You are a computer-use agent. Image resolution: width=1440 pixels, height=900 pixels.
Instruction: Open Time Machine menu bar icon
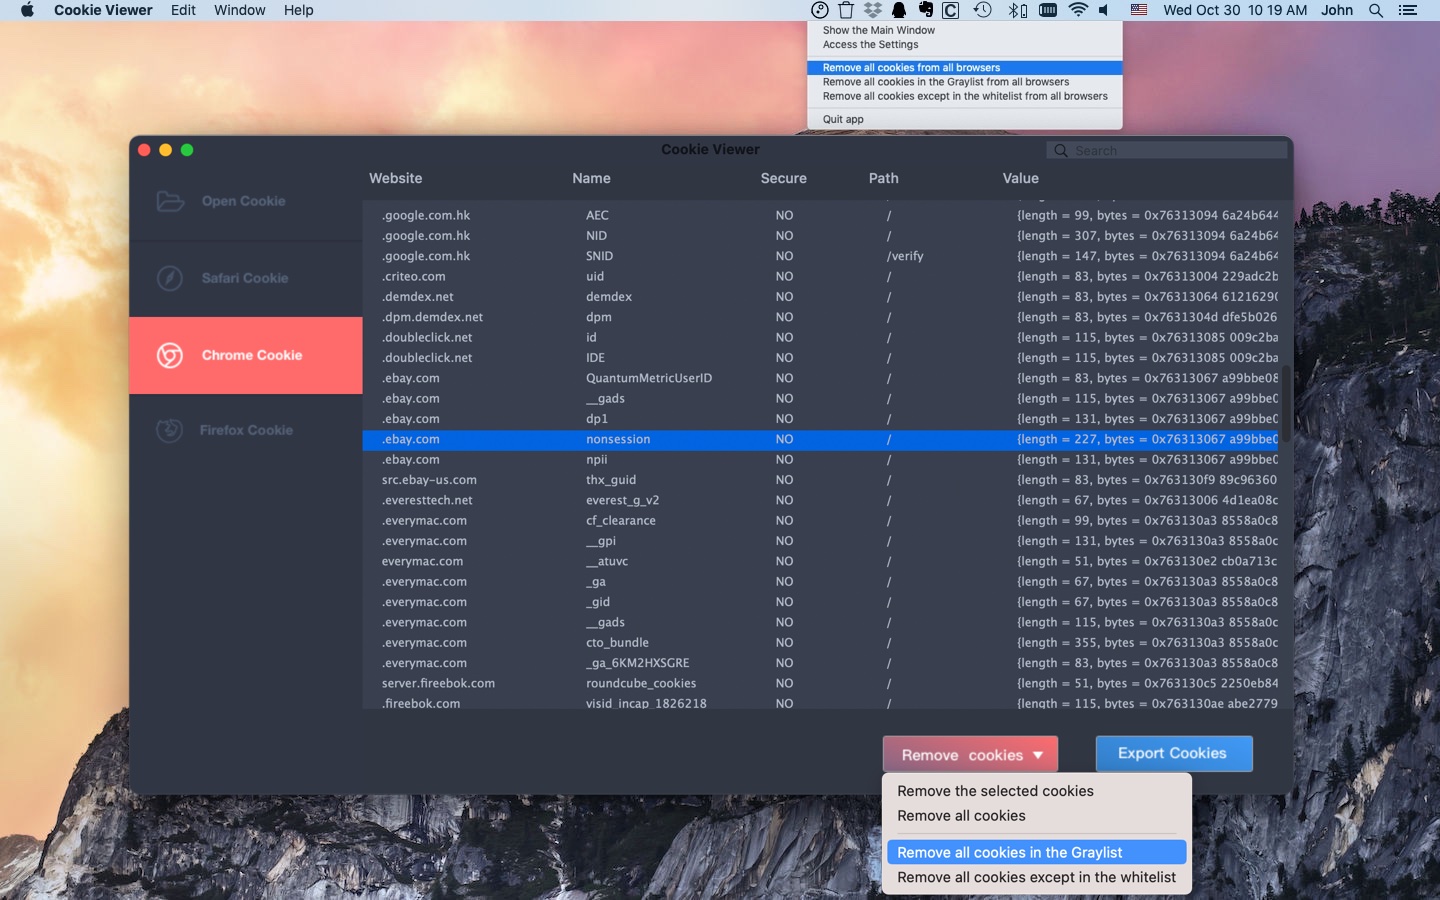[x=983, y=10]
